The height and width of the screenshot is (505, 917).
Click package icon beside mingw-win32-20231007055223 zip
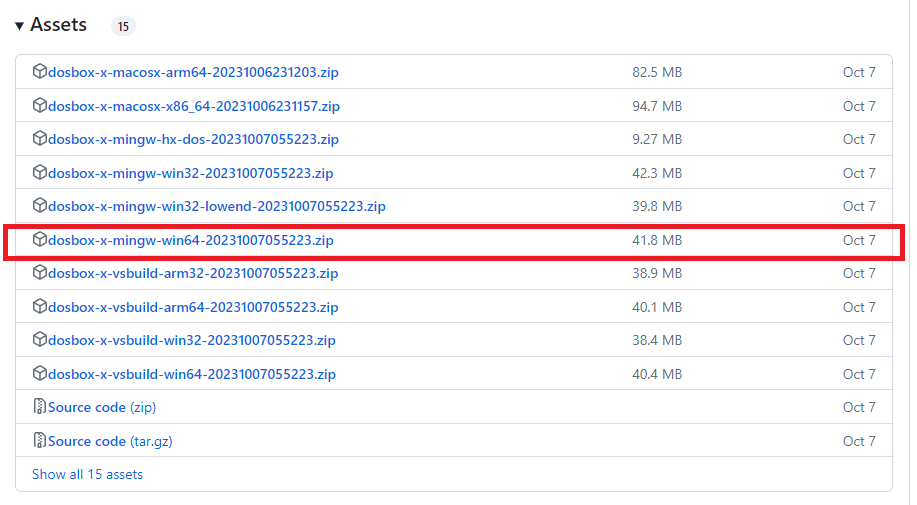[39, 172]
